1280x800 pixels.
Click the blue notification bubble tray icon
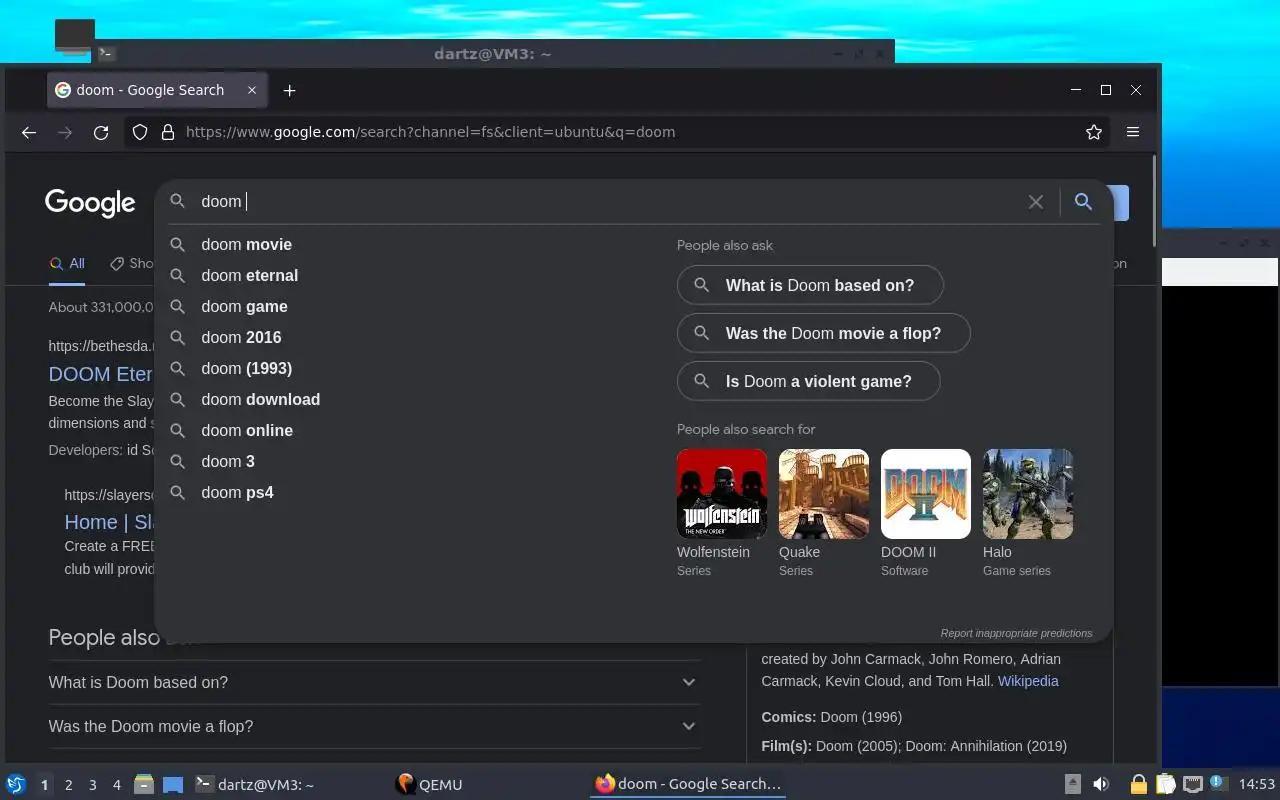(1218, 782)
